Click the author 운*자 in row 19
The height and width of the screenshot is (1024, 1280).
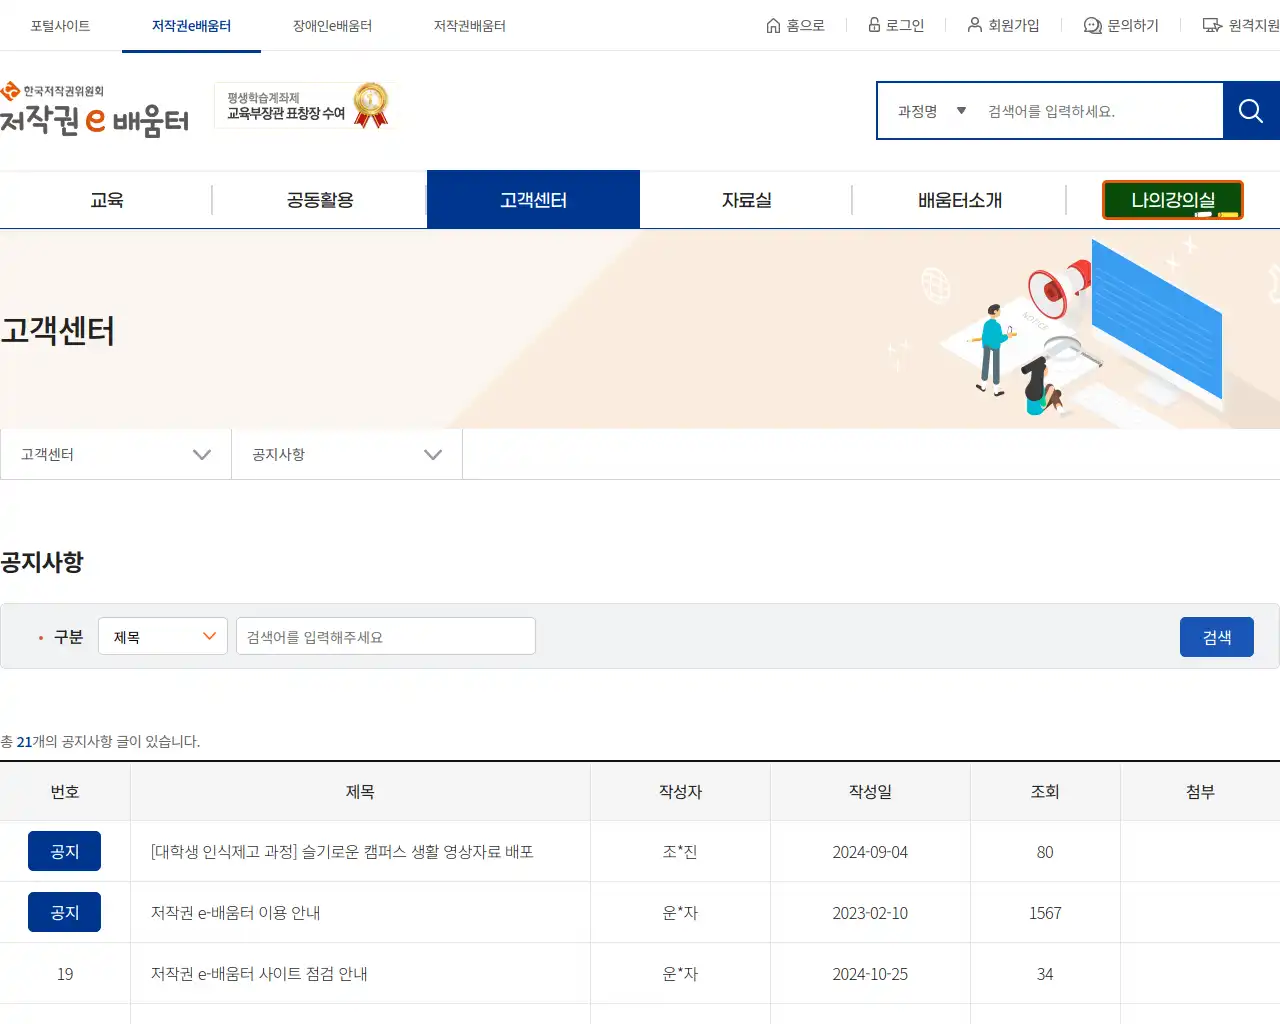(x=680, y=974)
